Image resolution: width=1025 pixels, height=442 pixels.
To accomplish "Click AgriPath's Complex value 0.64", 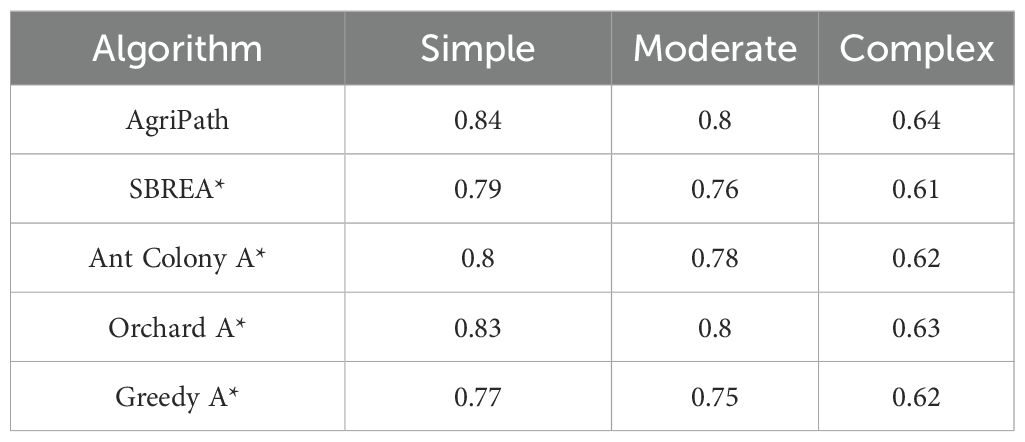I will coord(917,120).
